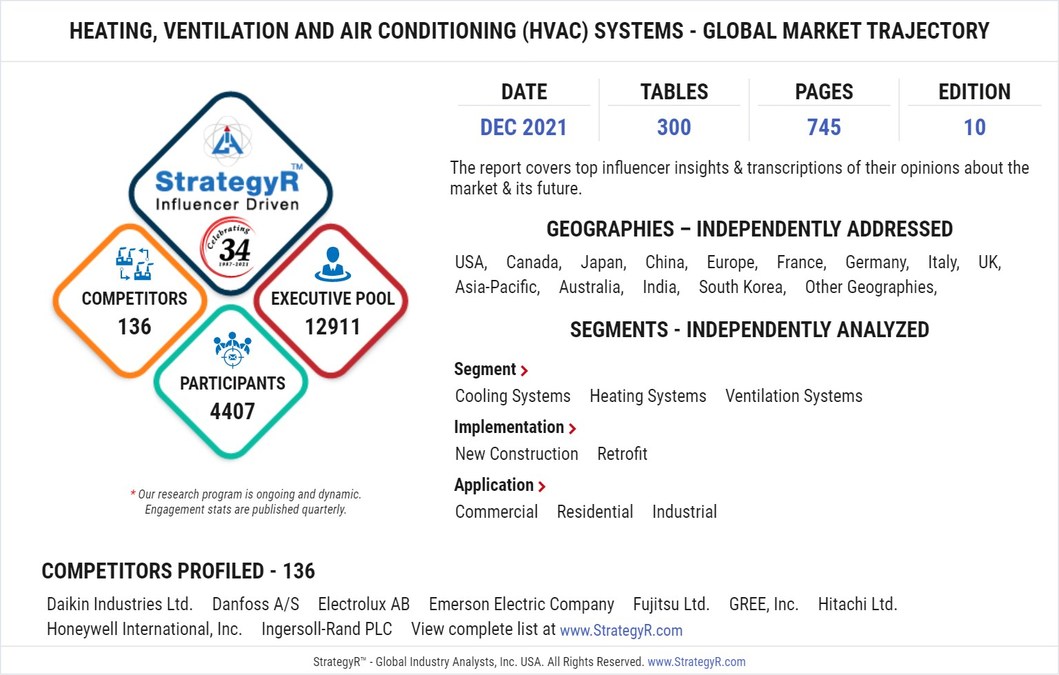The height and width of the screenshot is (675, 1059).
Task: Select South Korea in geographies list
Action: (743, 287)
